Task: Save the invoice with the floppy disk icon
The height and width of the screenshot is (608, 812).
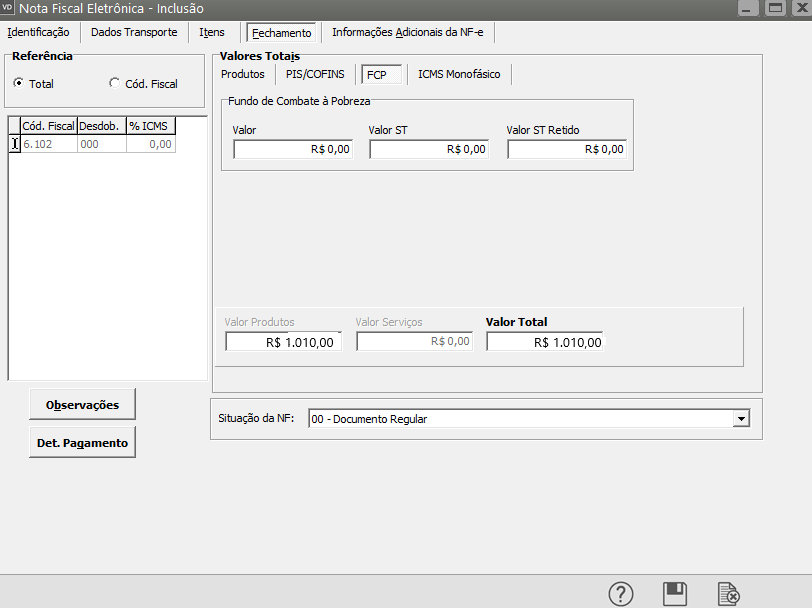Action: [675, 594]
